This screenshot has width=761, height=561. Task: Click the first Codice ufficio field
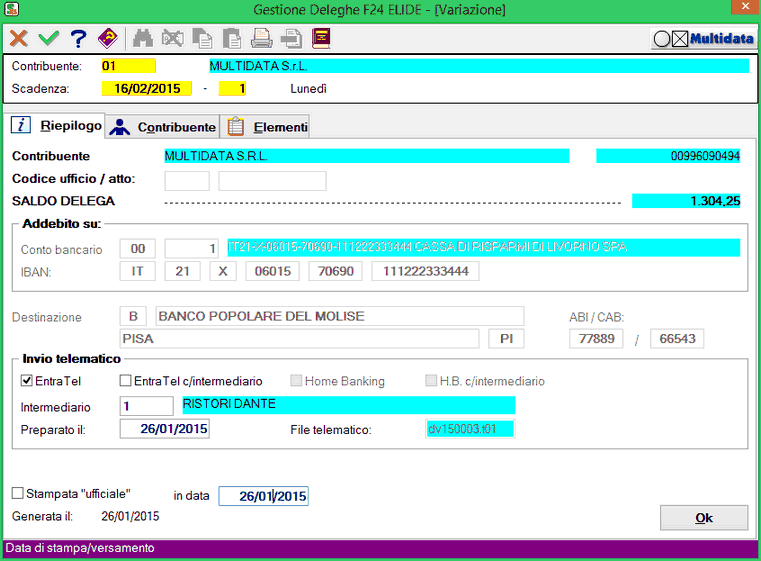pos(187,181)
